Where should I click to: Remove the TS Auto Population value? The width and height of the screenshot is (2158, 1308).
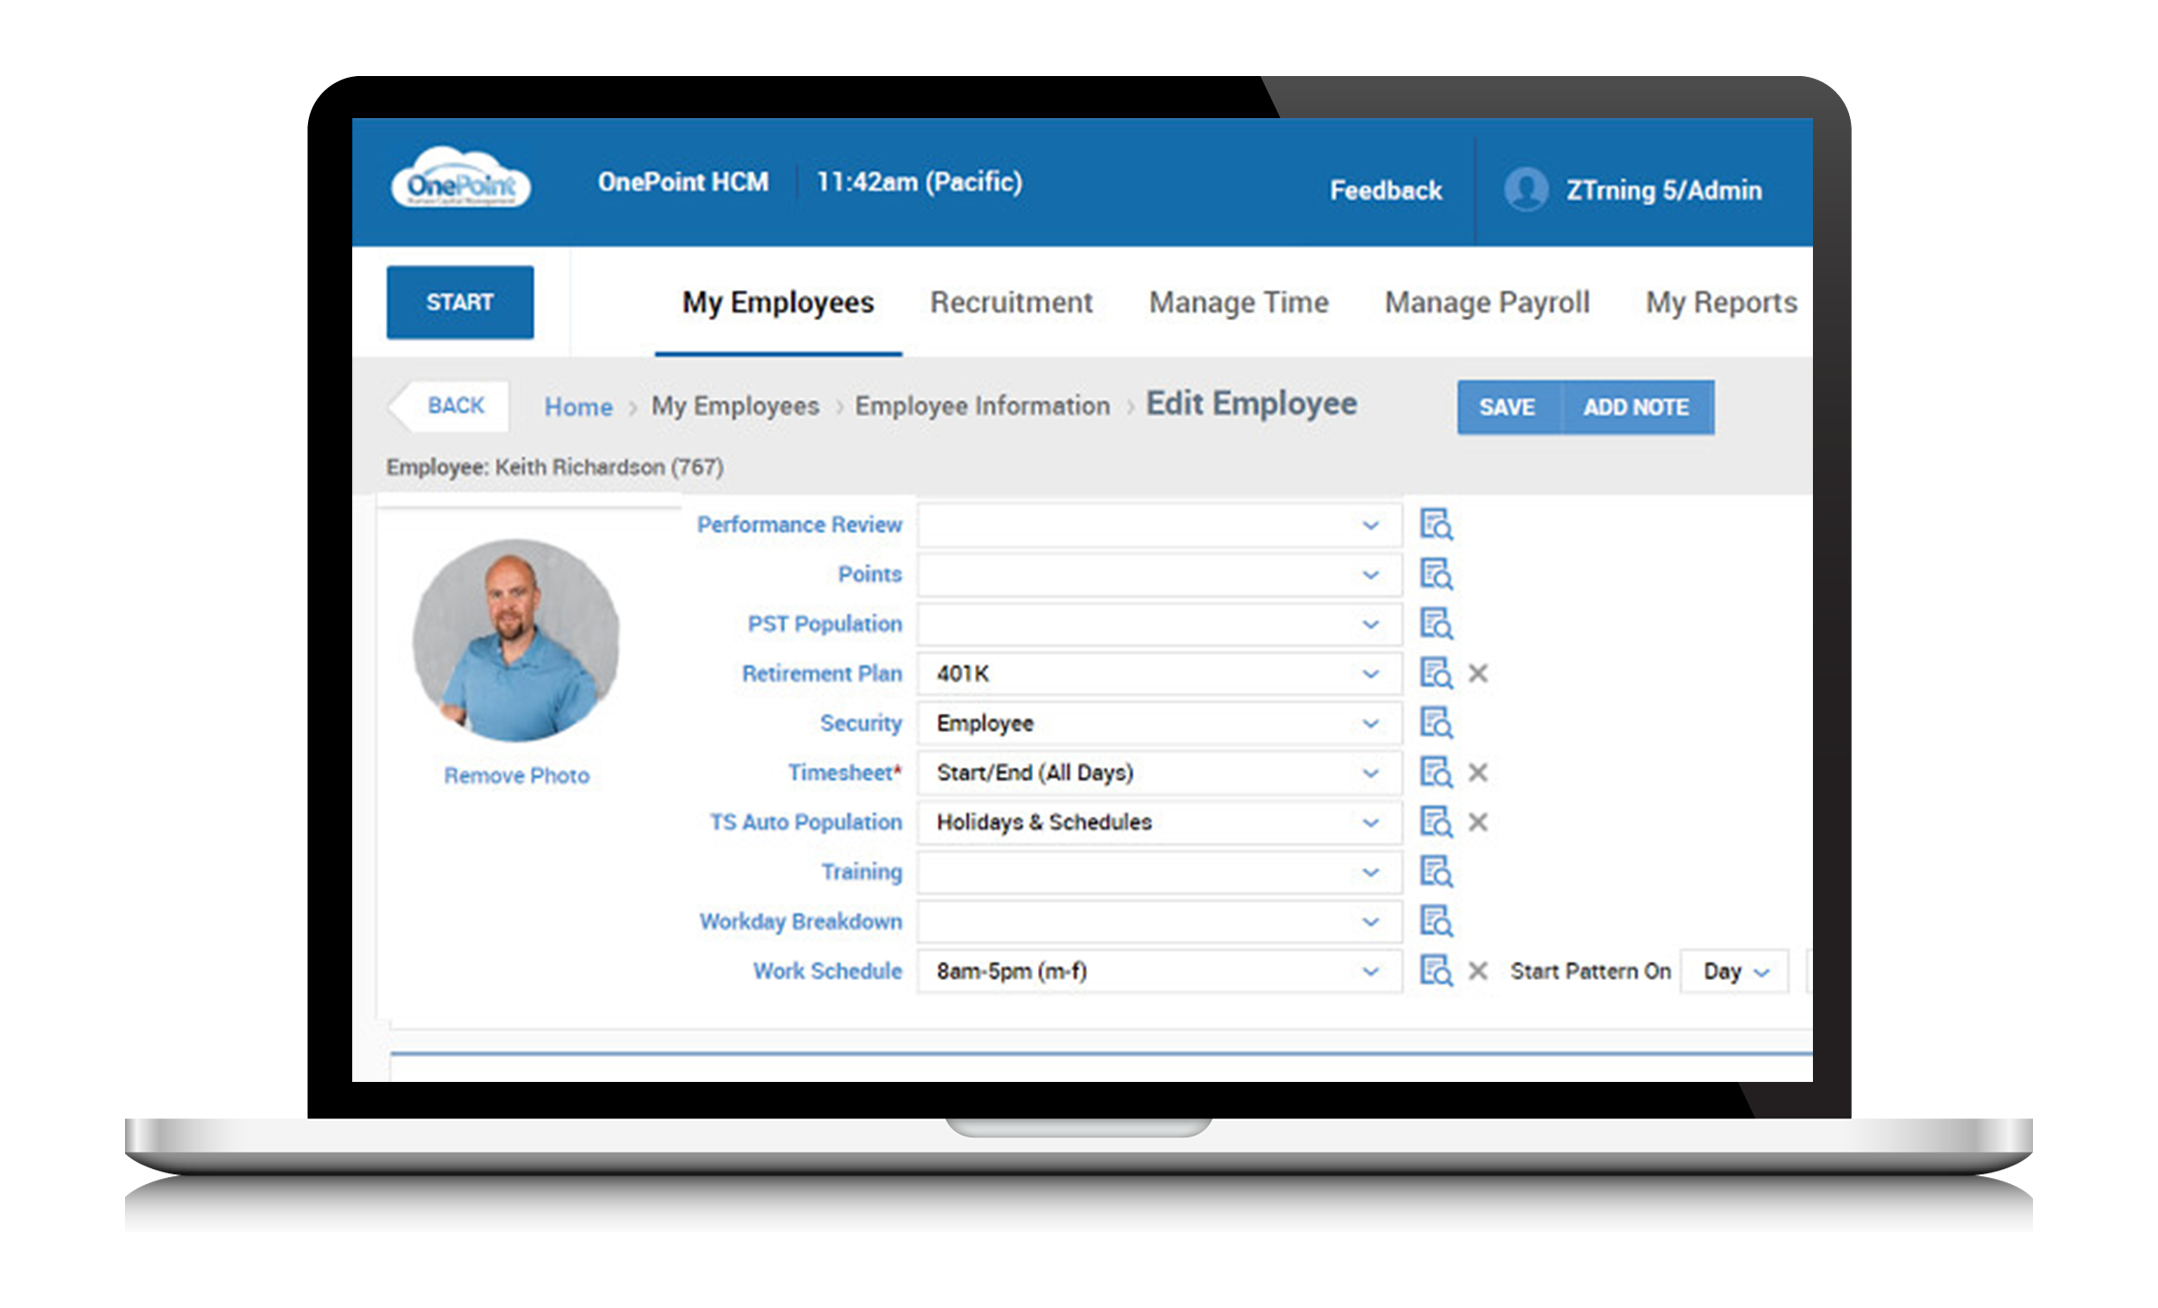click(x=1477, y=820)
